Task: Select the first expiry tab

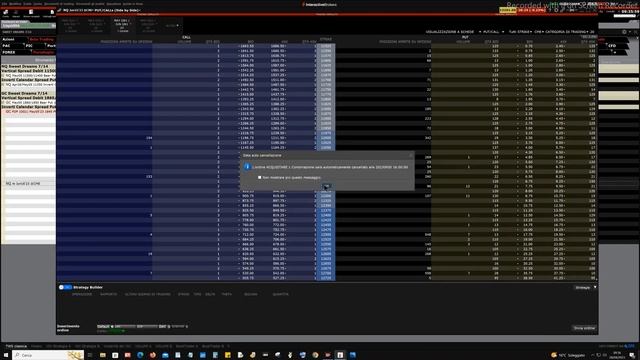Action: [x=70, y=25]
